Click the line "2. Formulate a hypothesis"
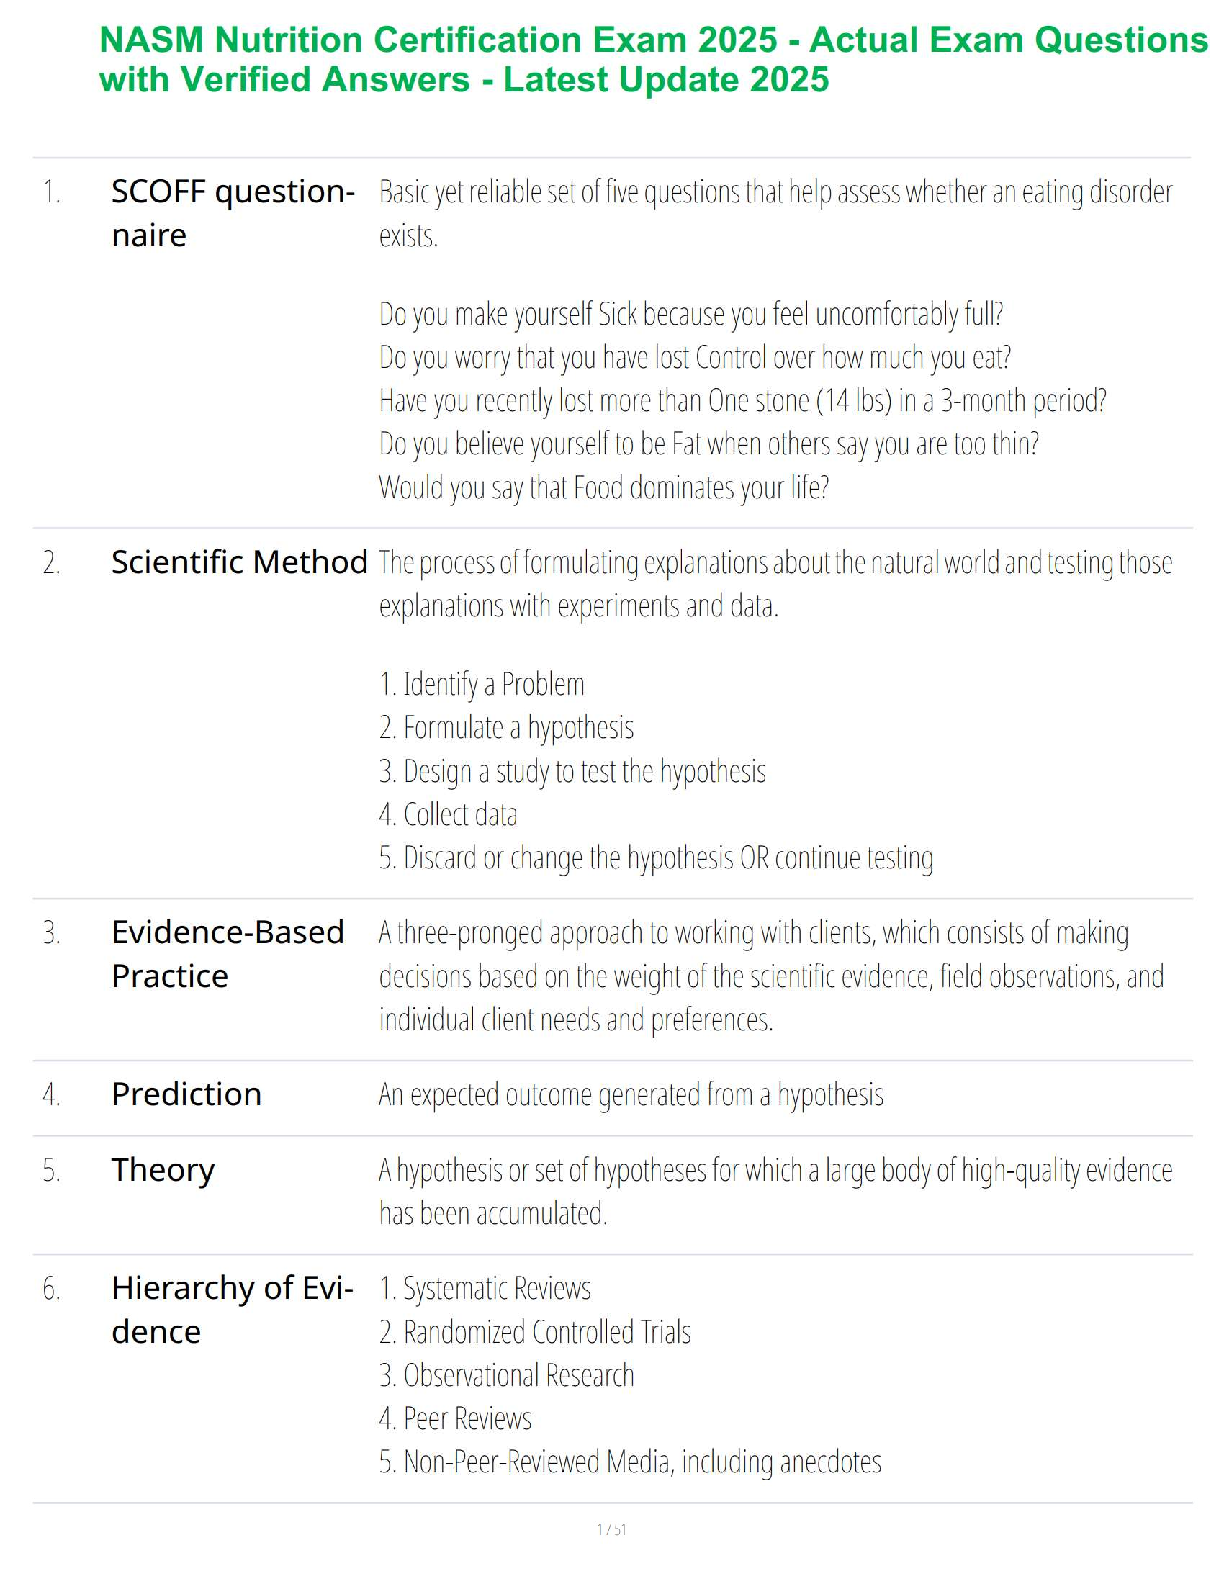This screenshot has width=1224, height=1584. pos(507,728)
